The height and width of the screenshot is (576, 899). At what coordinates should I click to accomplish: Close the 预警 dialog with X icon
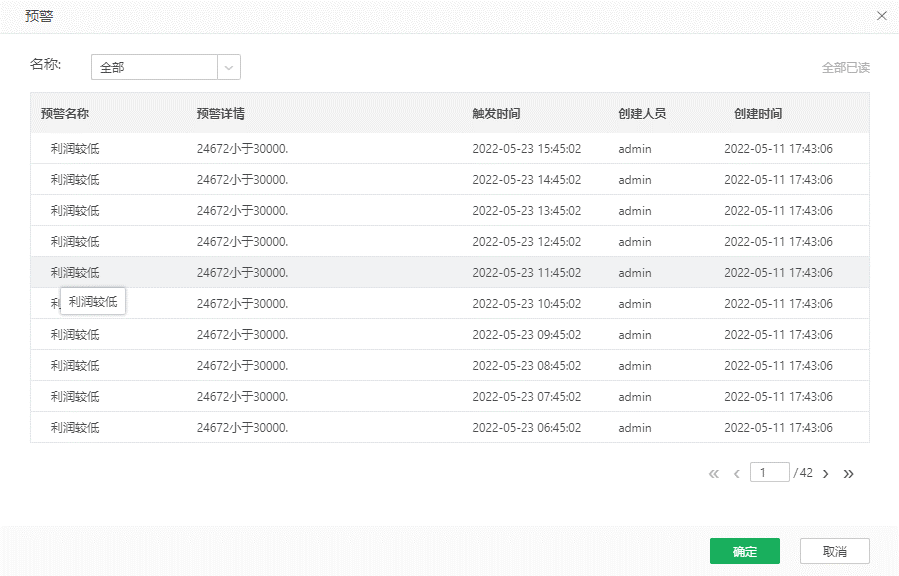point(881,16)
